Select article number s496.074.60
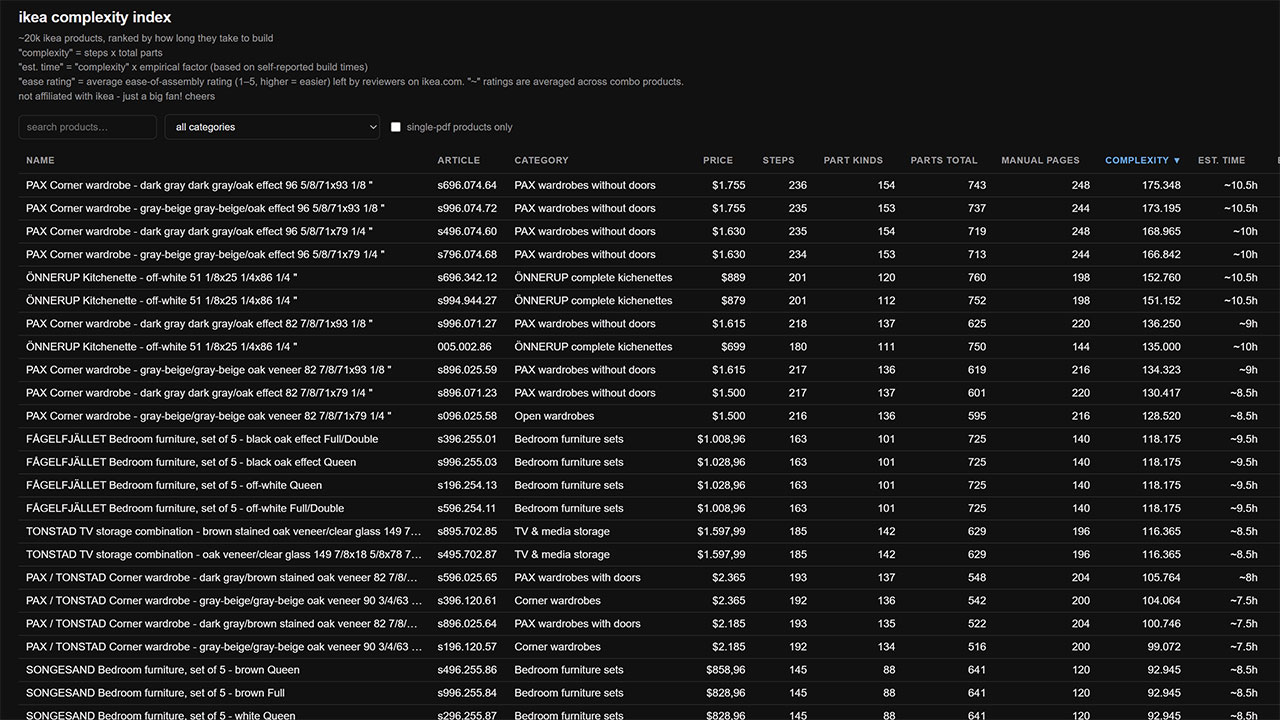This screenshot has width=1280, height=720. pos(467,231)
